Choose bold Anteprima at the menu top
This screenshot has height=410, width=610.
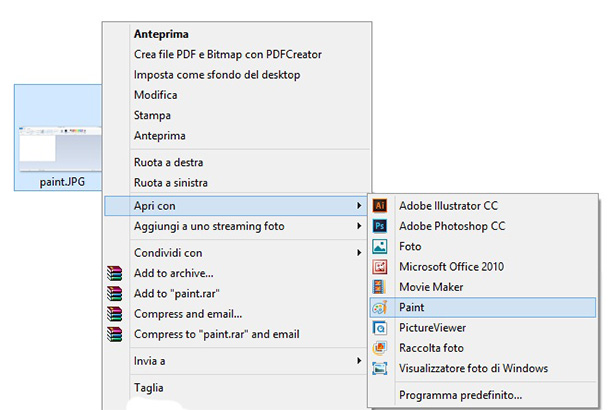click(x=161, y=34)
